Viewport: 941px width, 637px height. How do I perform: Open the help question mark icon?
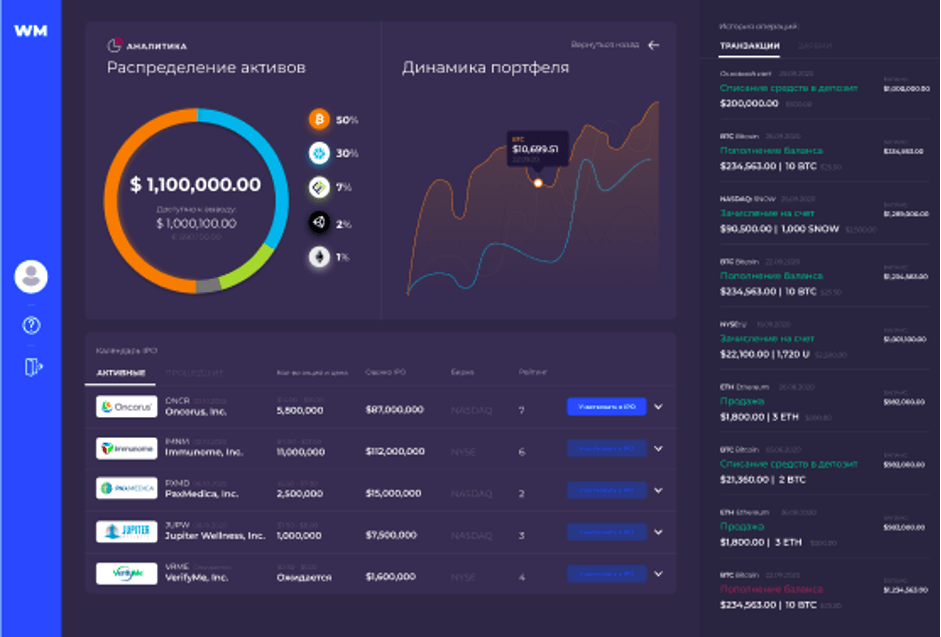31,325
